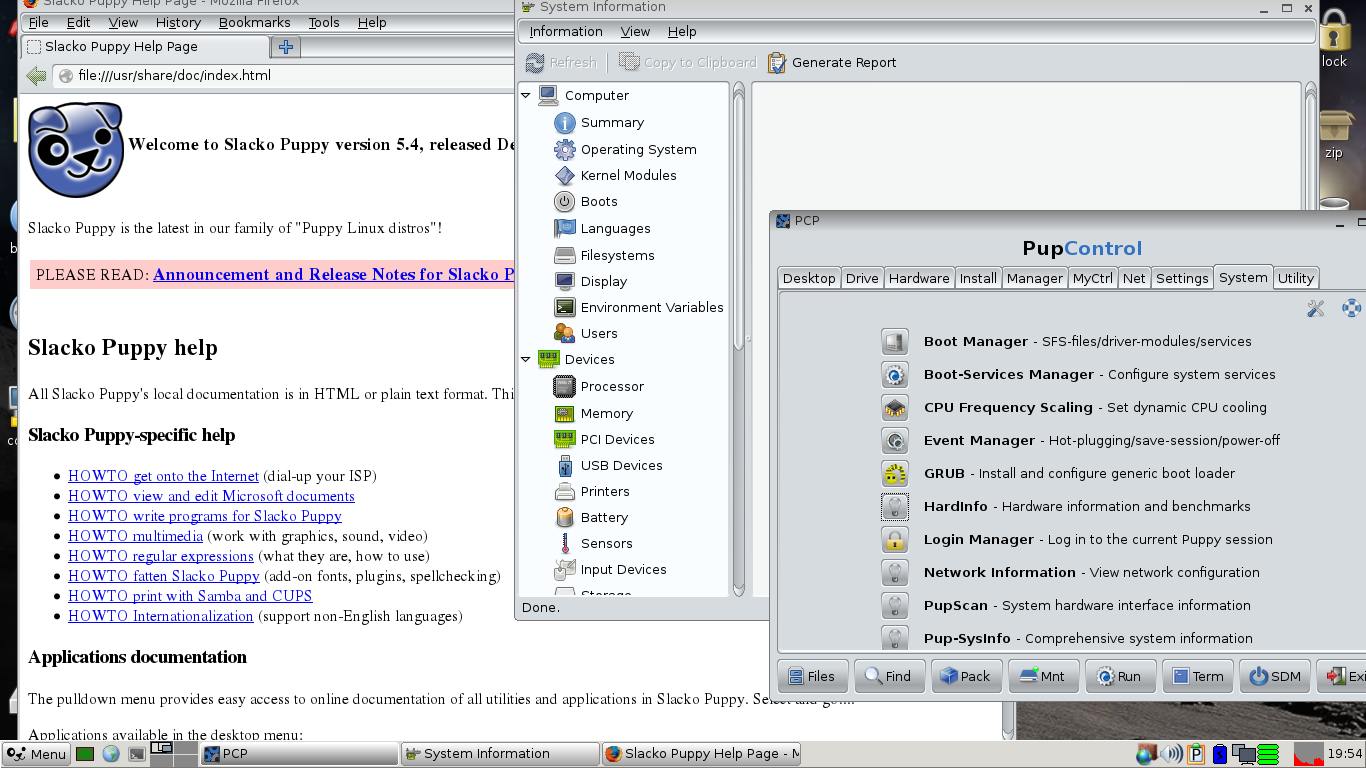This screenshot has height=768, width=1366.
Task: Switch to System Information via the taskbar
Action: coord(500,754)
